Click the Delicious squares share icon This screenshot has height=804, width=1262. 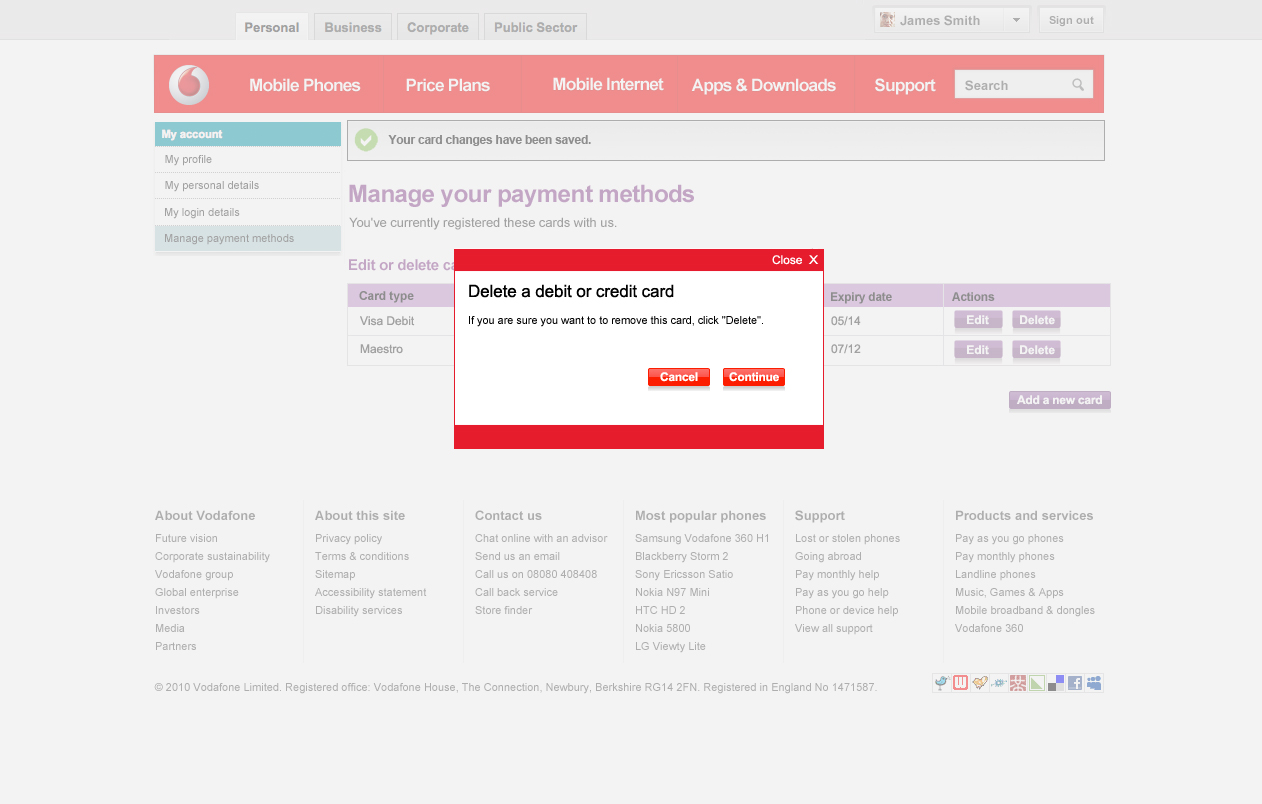tap(1056, 683)
